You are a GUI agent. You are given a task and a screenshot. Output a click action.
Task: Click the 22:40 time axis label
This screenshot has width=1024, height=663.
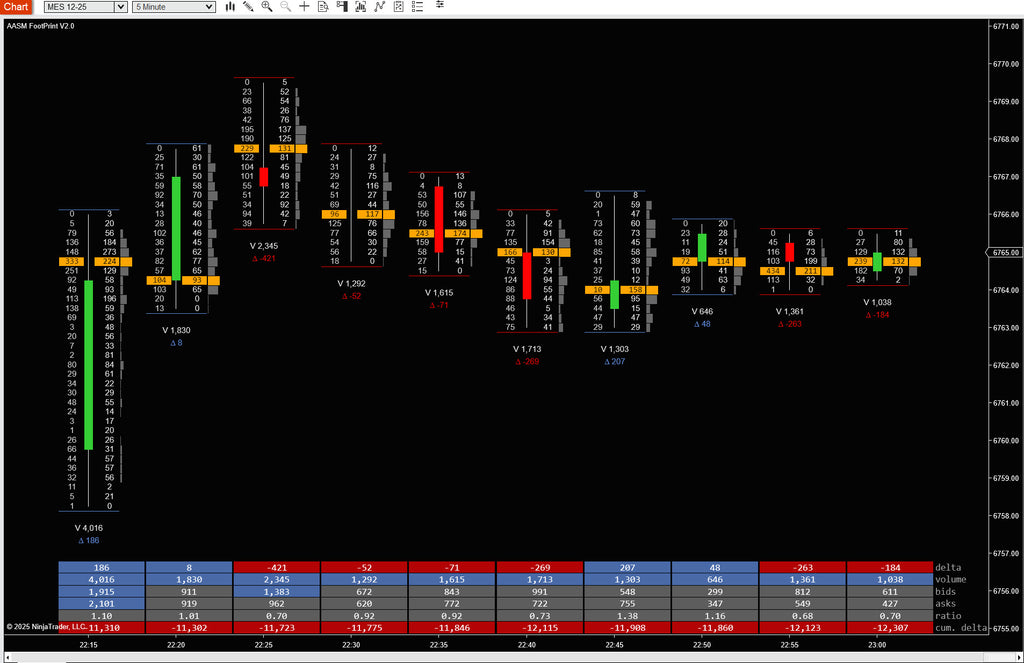tap(527, 645)
